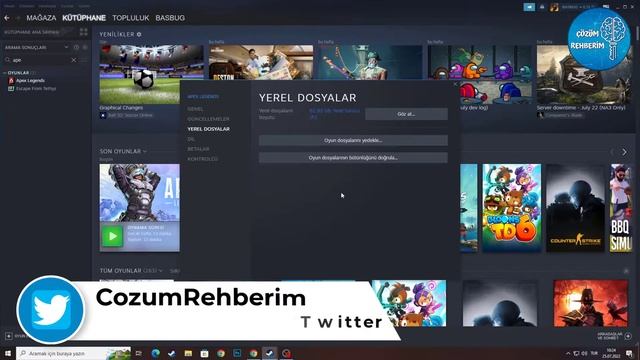640x360 pixels.
Task: Show previous recent games with left arrow
Action: point(612,152)
